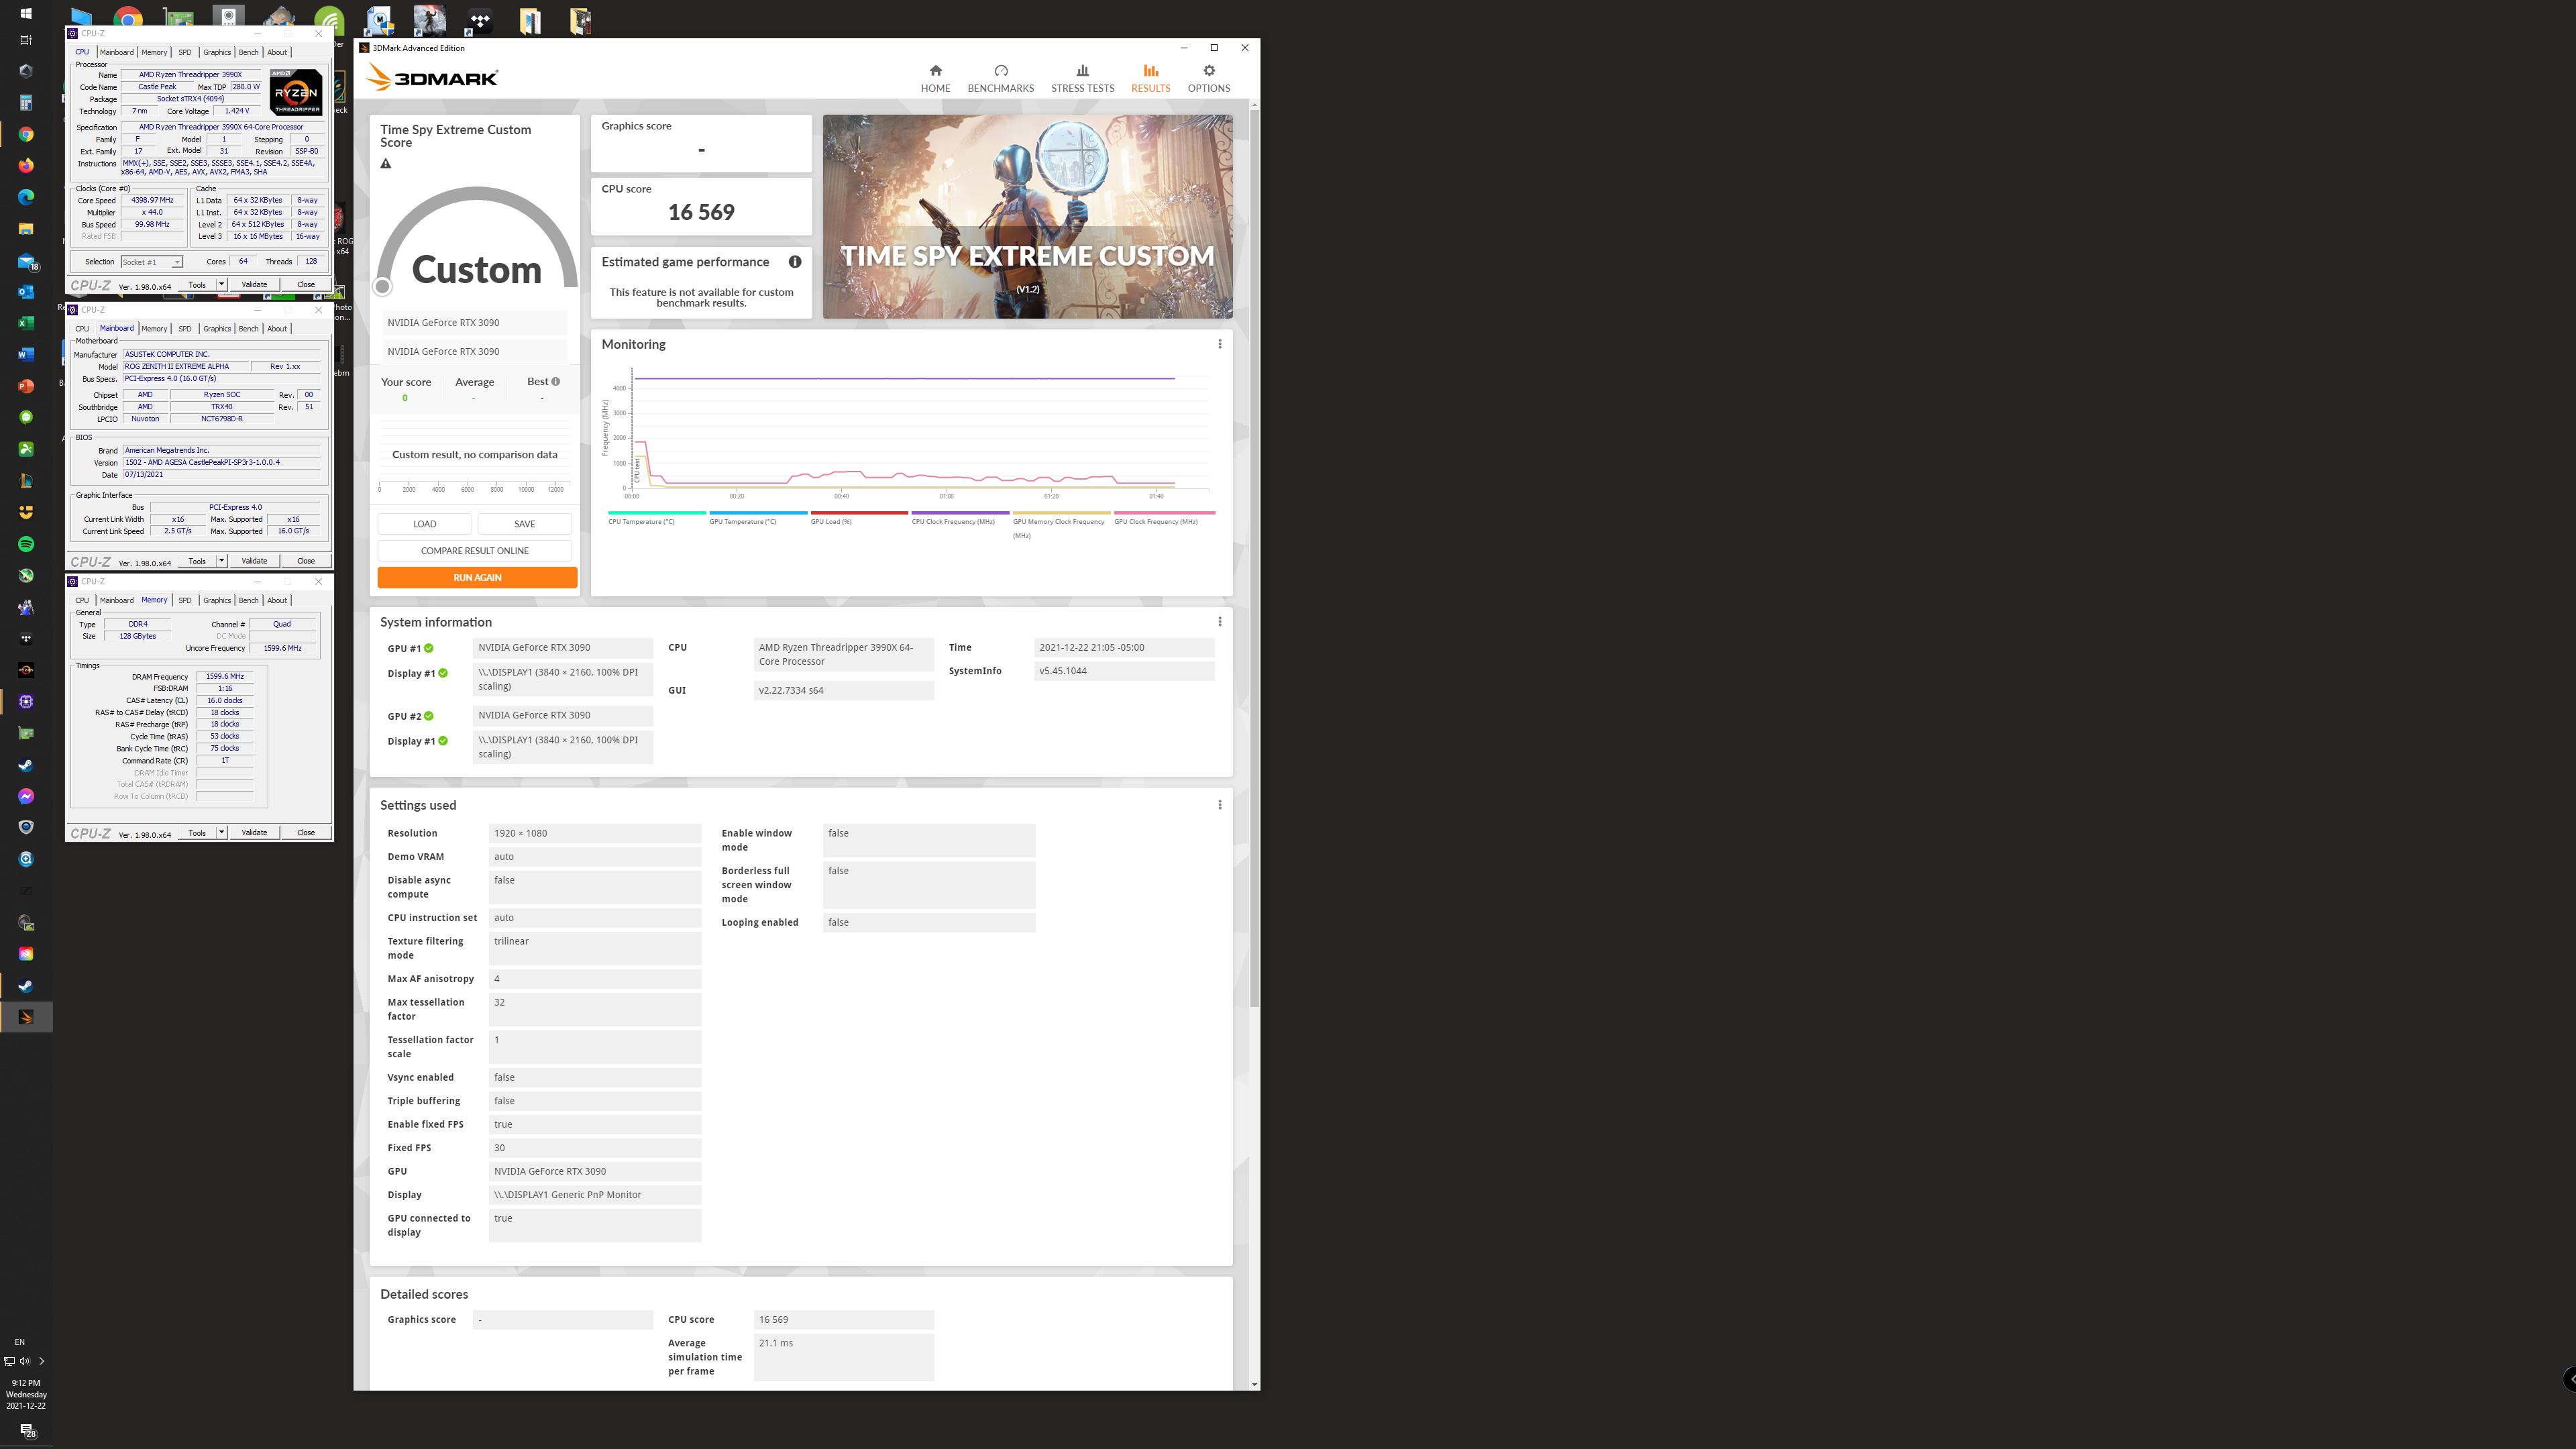Viewport: 2576px width, 1449px height.
Task: Click the info icon next to Best
Action: (556, 381)
